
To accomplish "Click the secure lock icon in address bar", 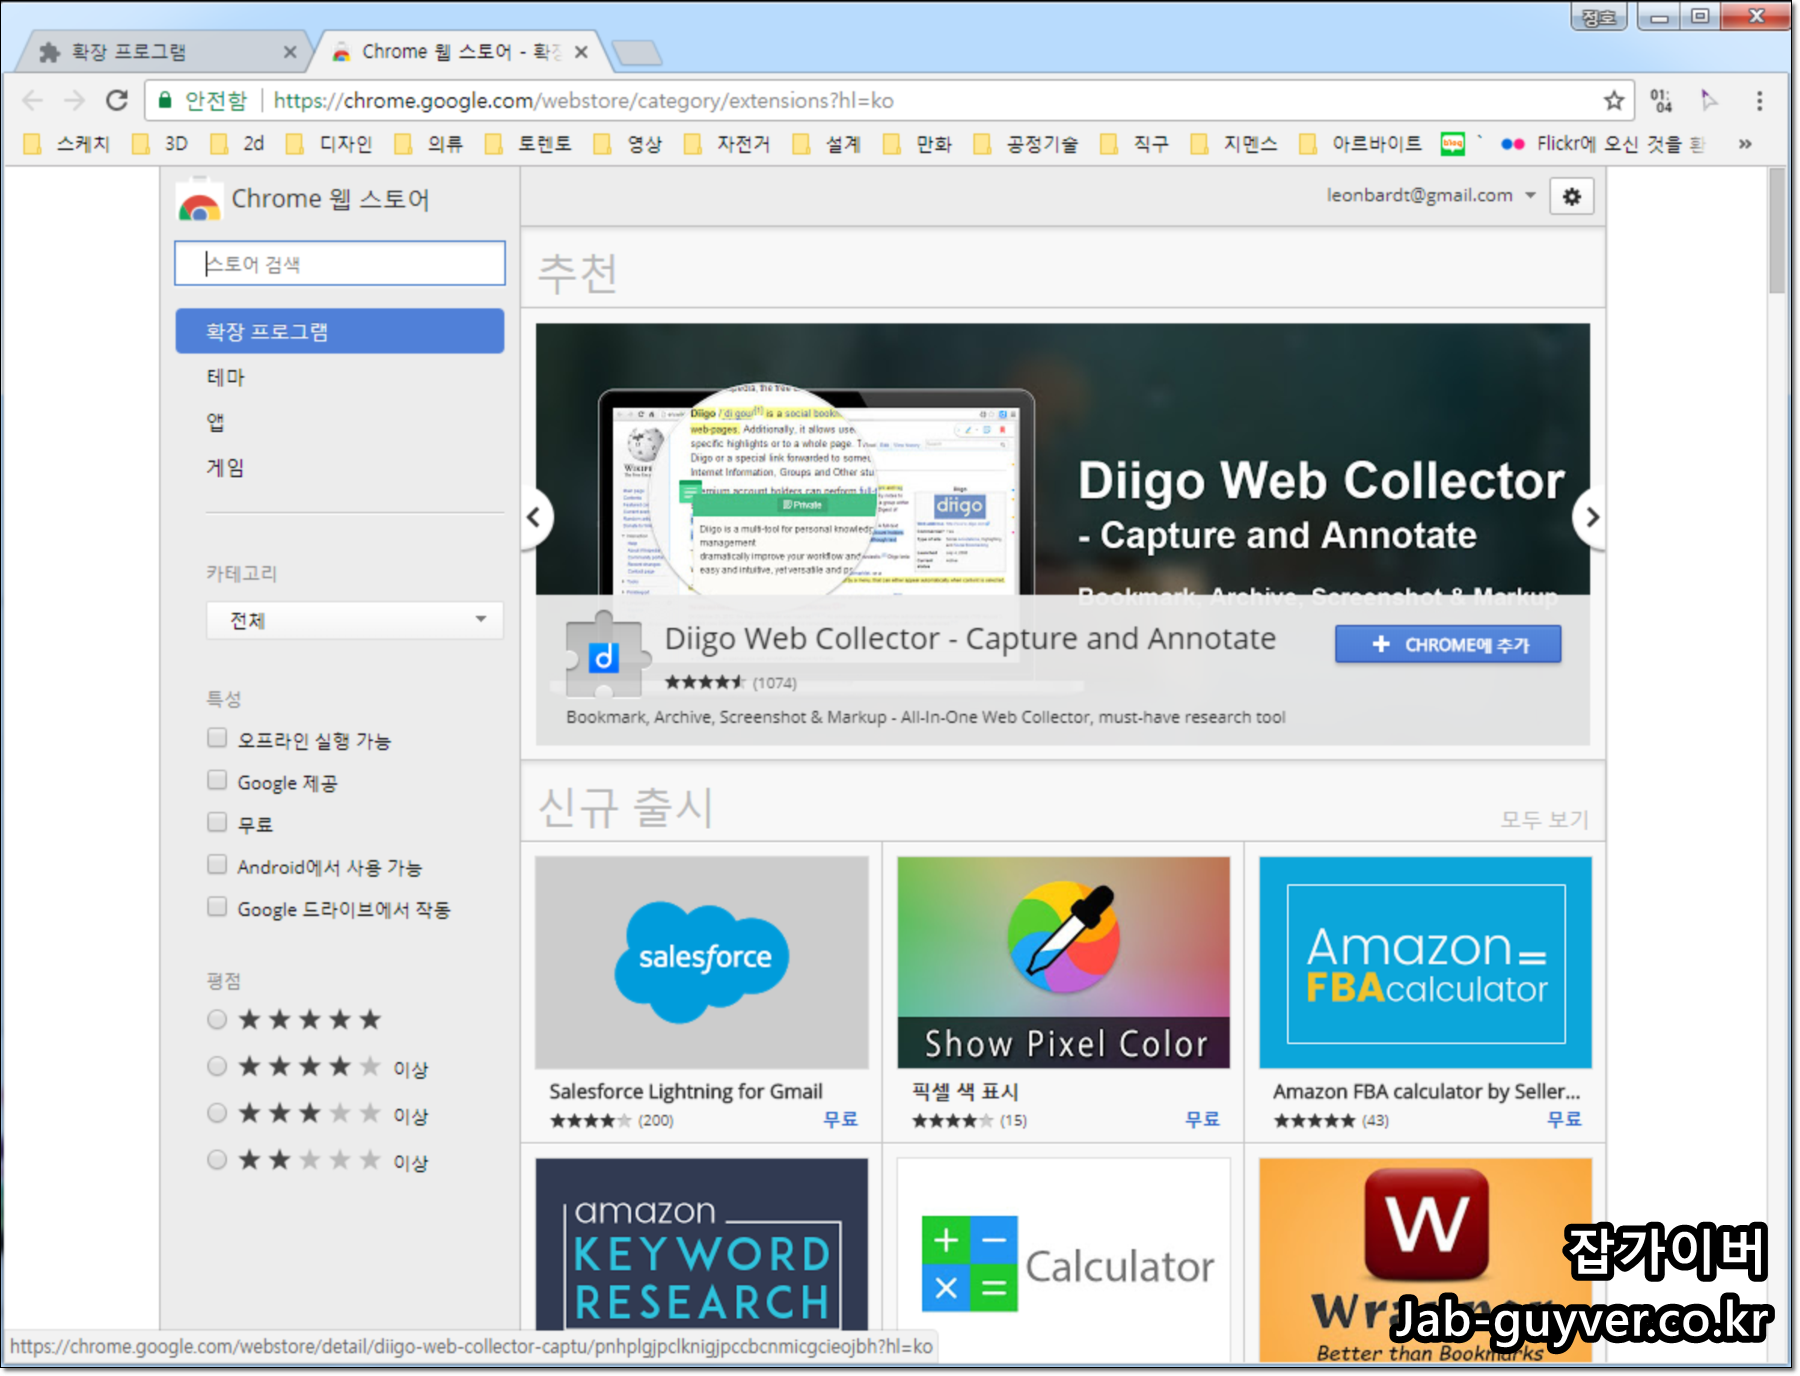I will [x=165, y=100].
